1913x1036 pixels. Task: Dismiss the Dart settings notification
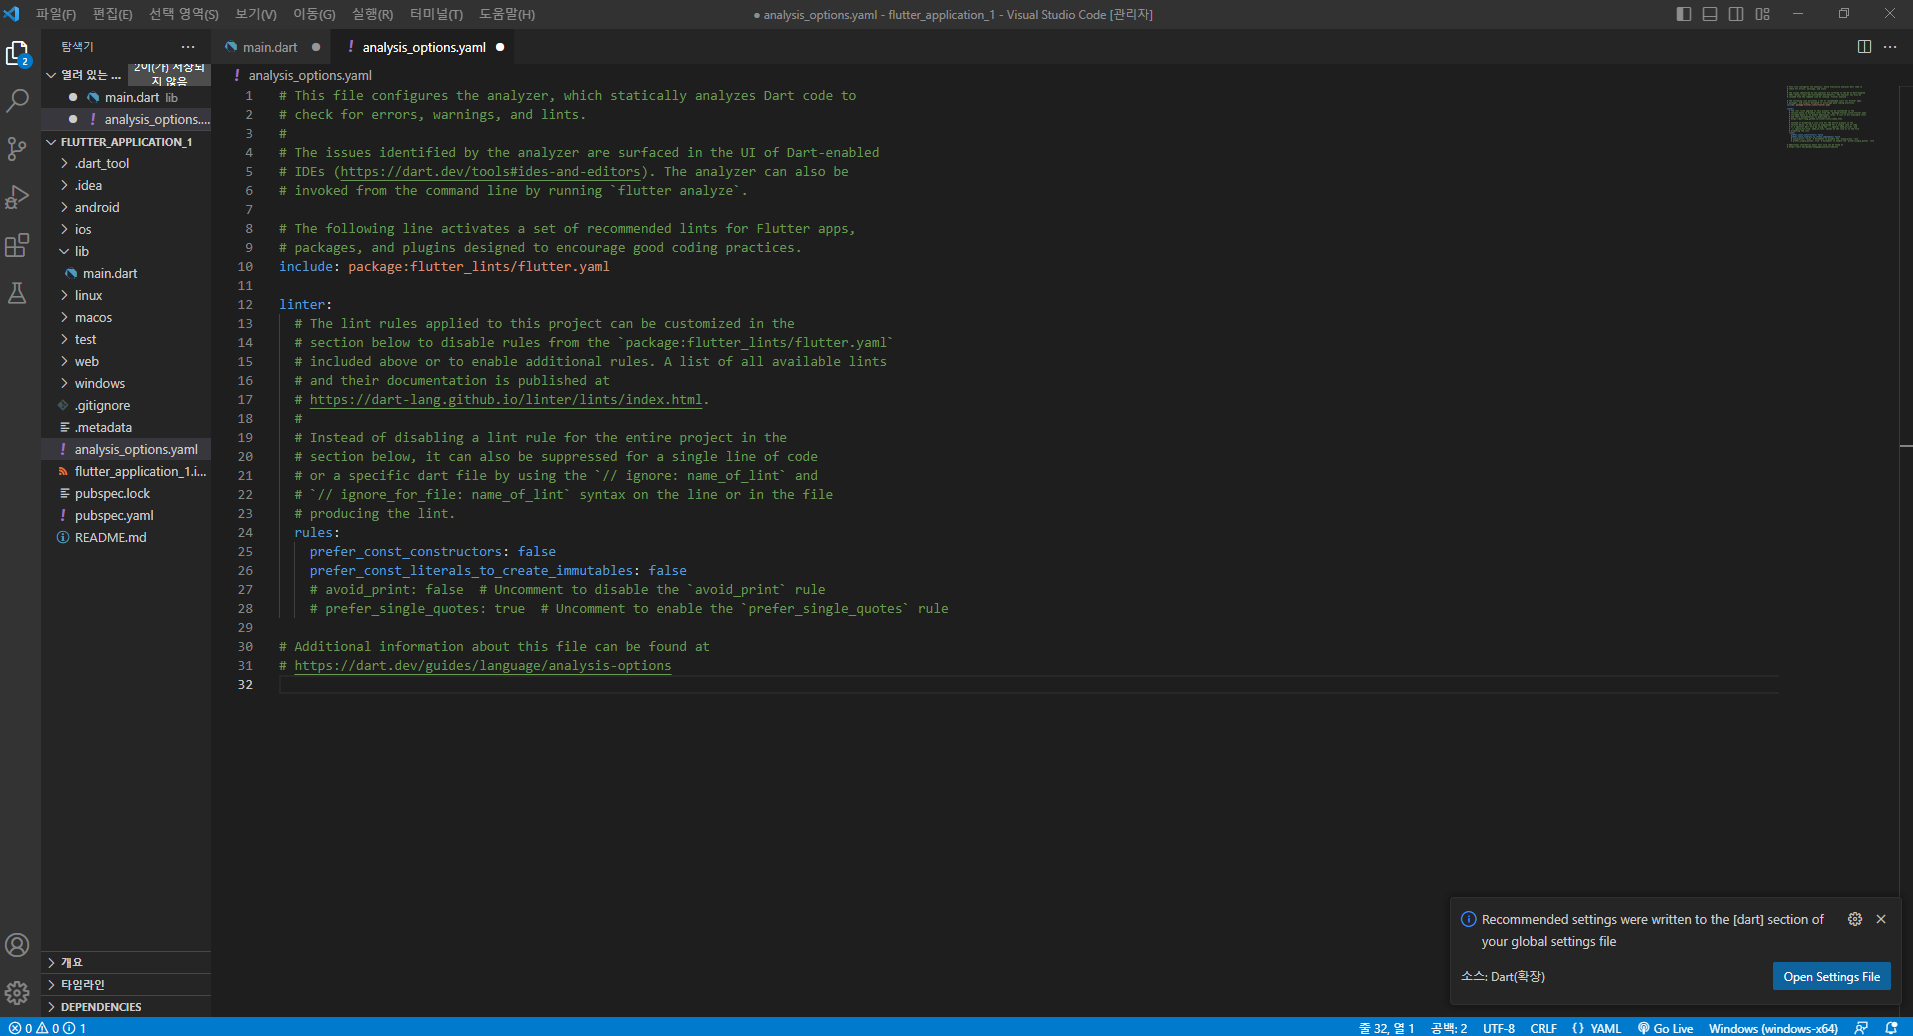[1881, 919]
